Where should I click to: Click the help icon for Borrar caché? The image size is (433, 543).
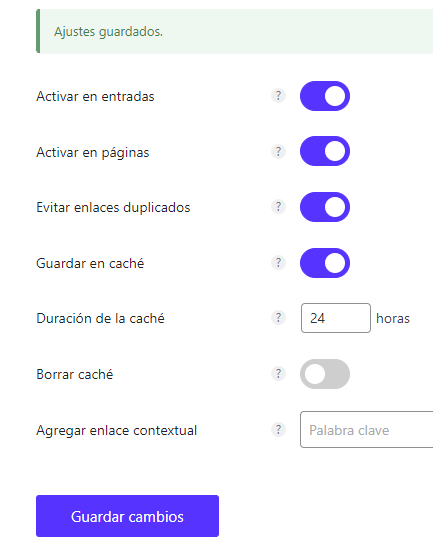pos(278,374)
